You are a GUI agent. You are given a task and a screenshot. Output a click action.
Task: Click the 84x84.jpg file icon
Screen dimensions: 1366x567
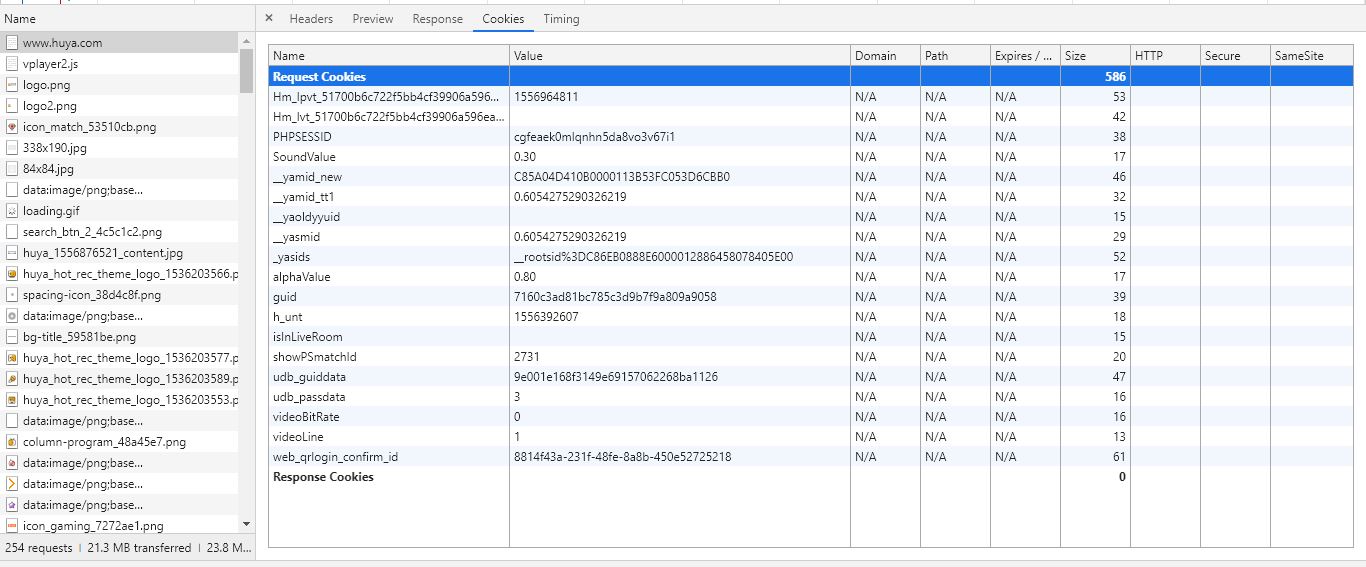12,169
